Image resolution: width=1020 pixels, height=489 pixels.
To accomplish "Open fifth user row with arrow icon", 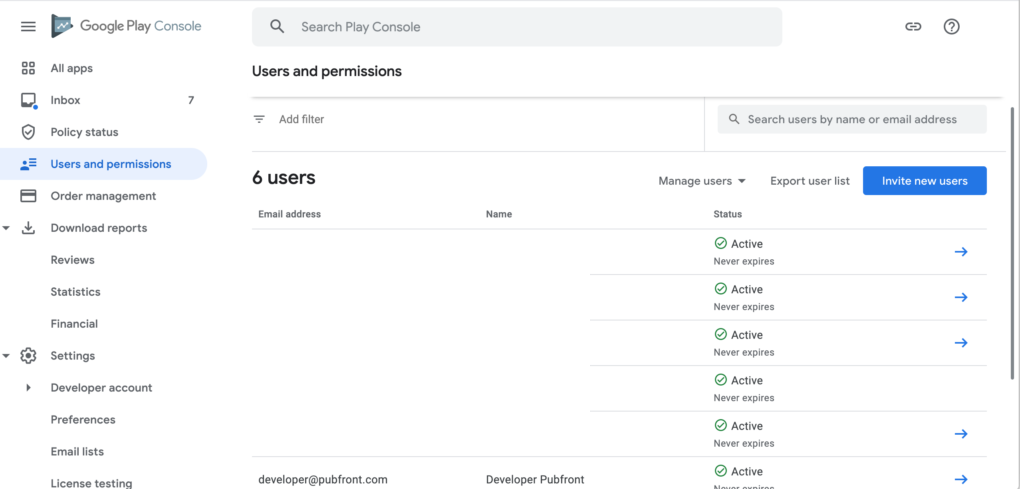I will point(961,434).
